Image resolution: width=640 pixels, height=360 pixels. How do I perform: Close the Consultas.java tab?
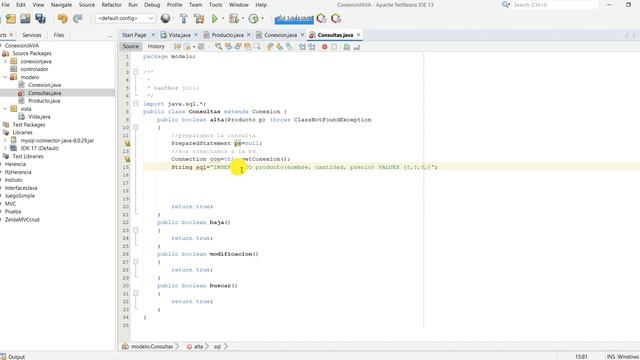click(358, 35)
